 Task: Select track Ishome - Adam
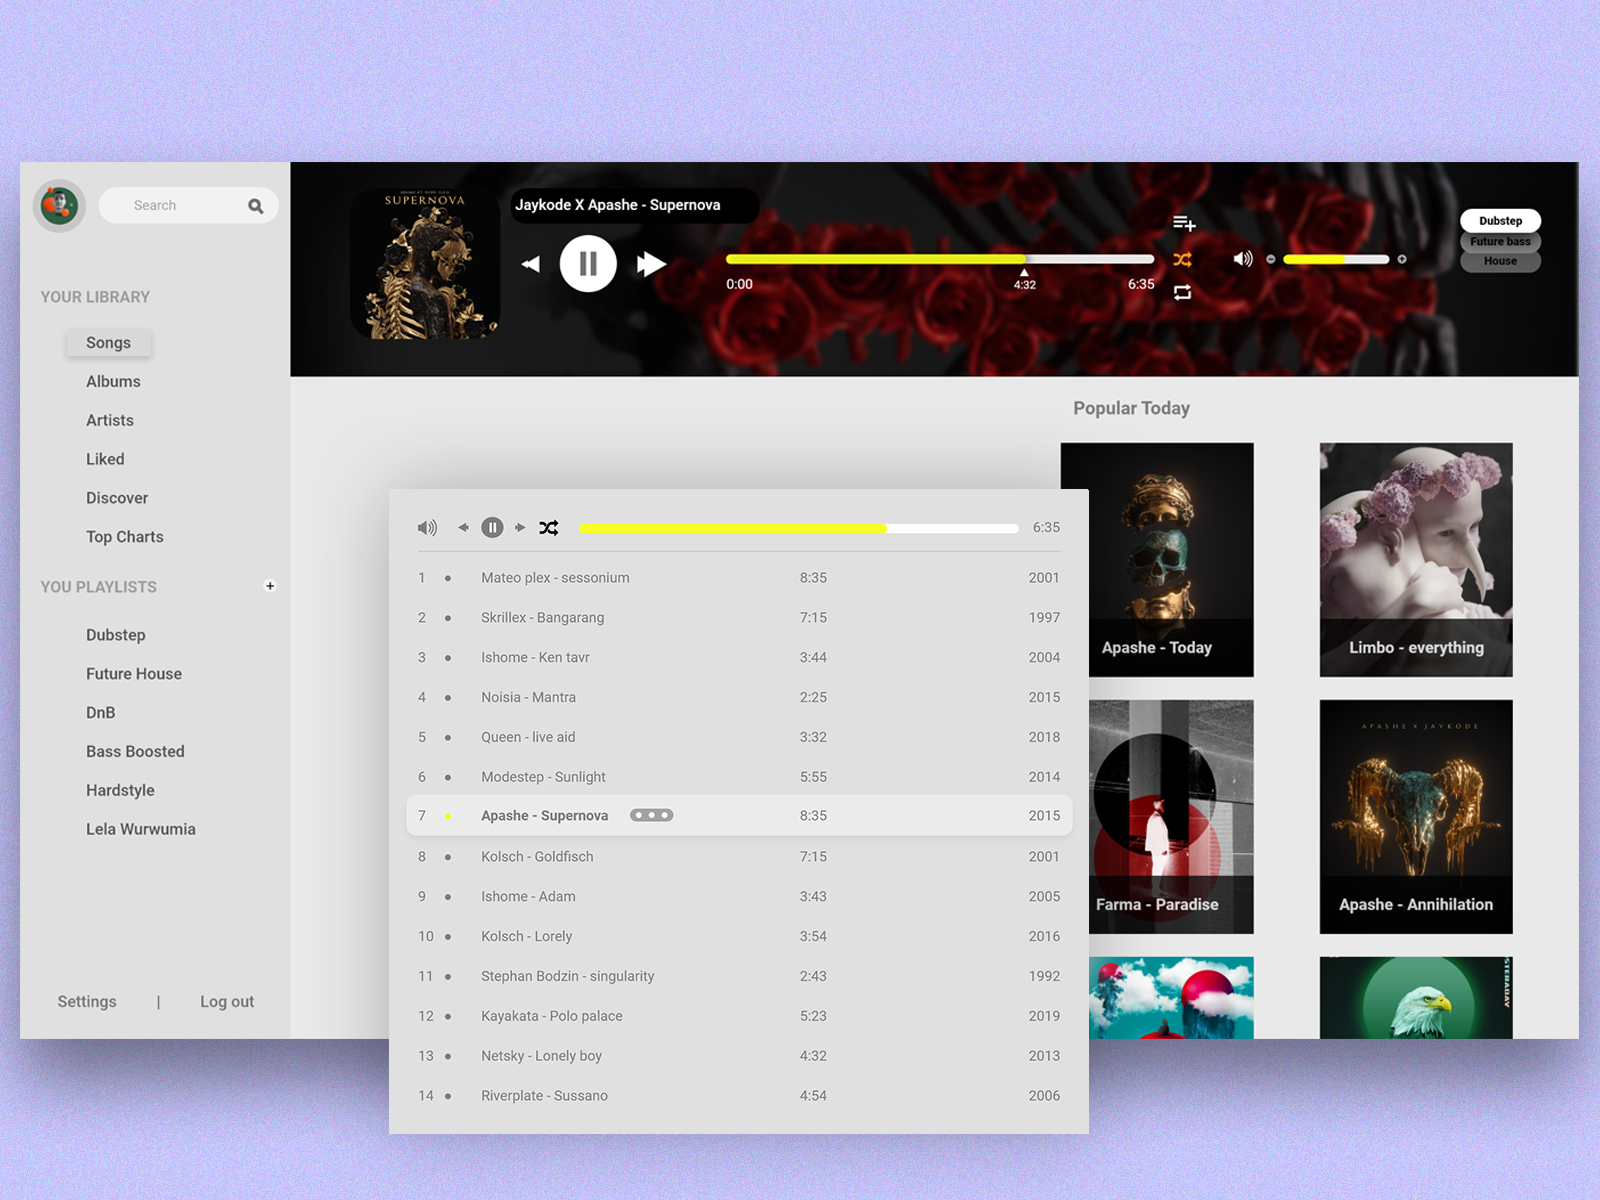(x=739, y=897)
